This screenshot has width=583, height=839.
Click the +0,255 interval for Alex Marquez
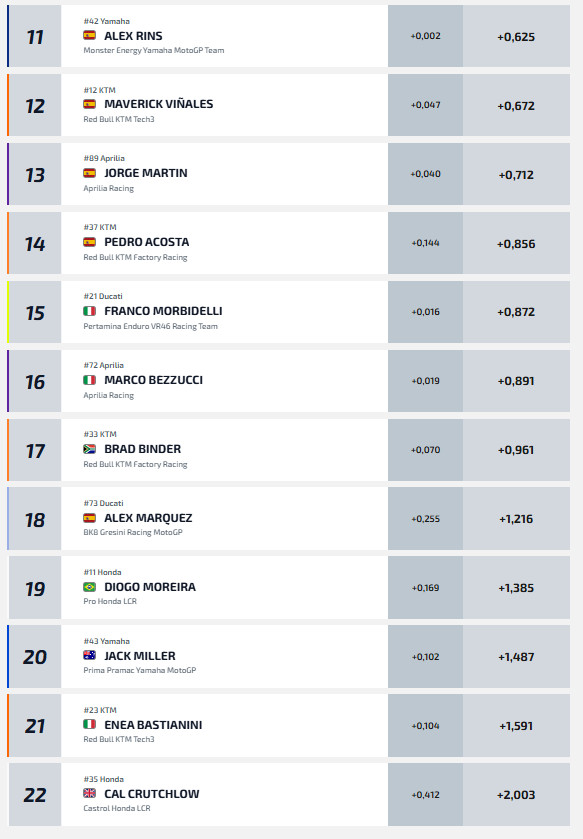point(425,519)
